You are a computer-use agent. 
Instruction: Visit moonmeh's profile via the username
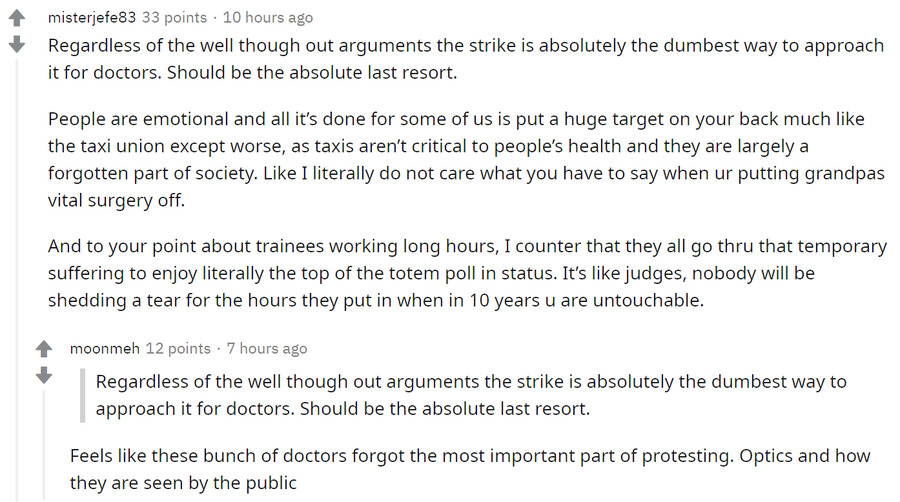coord(104,348)
